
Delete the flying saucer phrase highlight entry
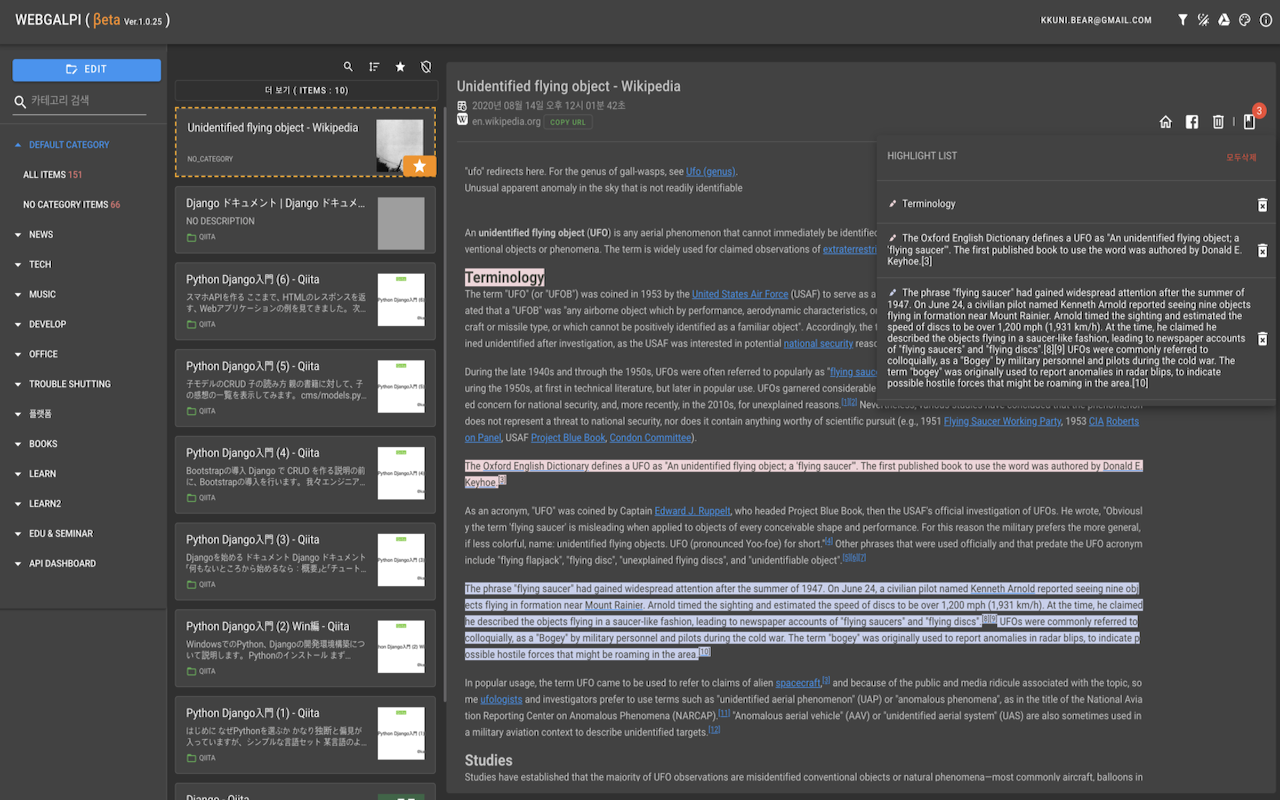(1262, 339)
